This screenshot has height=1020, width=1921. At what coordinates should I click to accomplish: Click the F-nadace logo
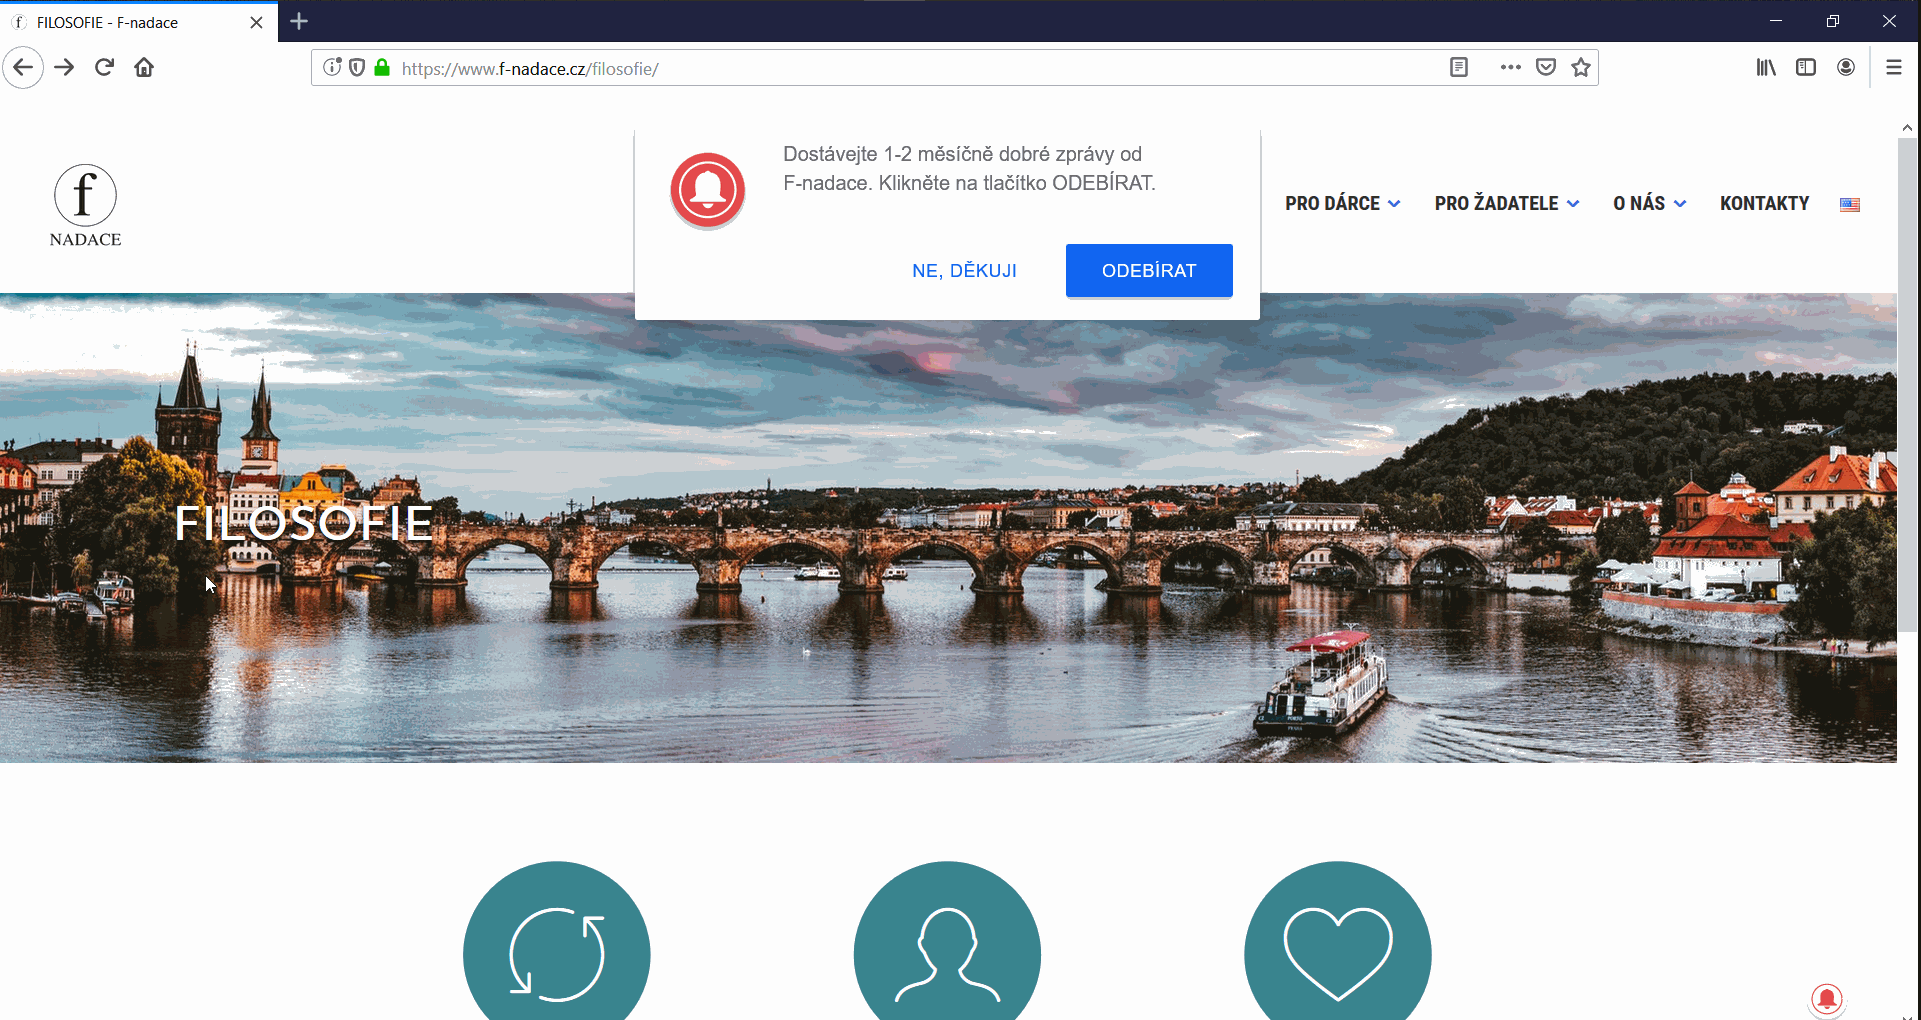coord(85,206)
